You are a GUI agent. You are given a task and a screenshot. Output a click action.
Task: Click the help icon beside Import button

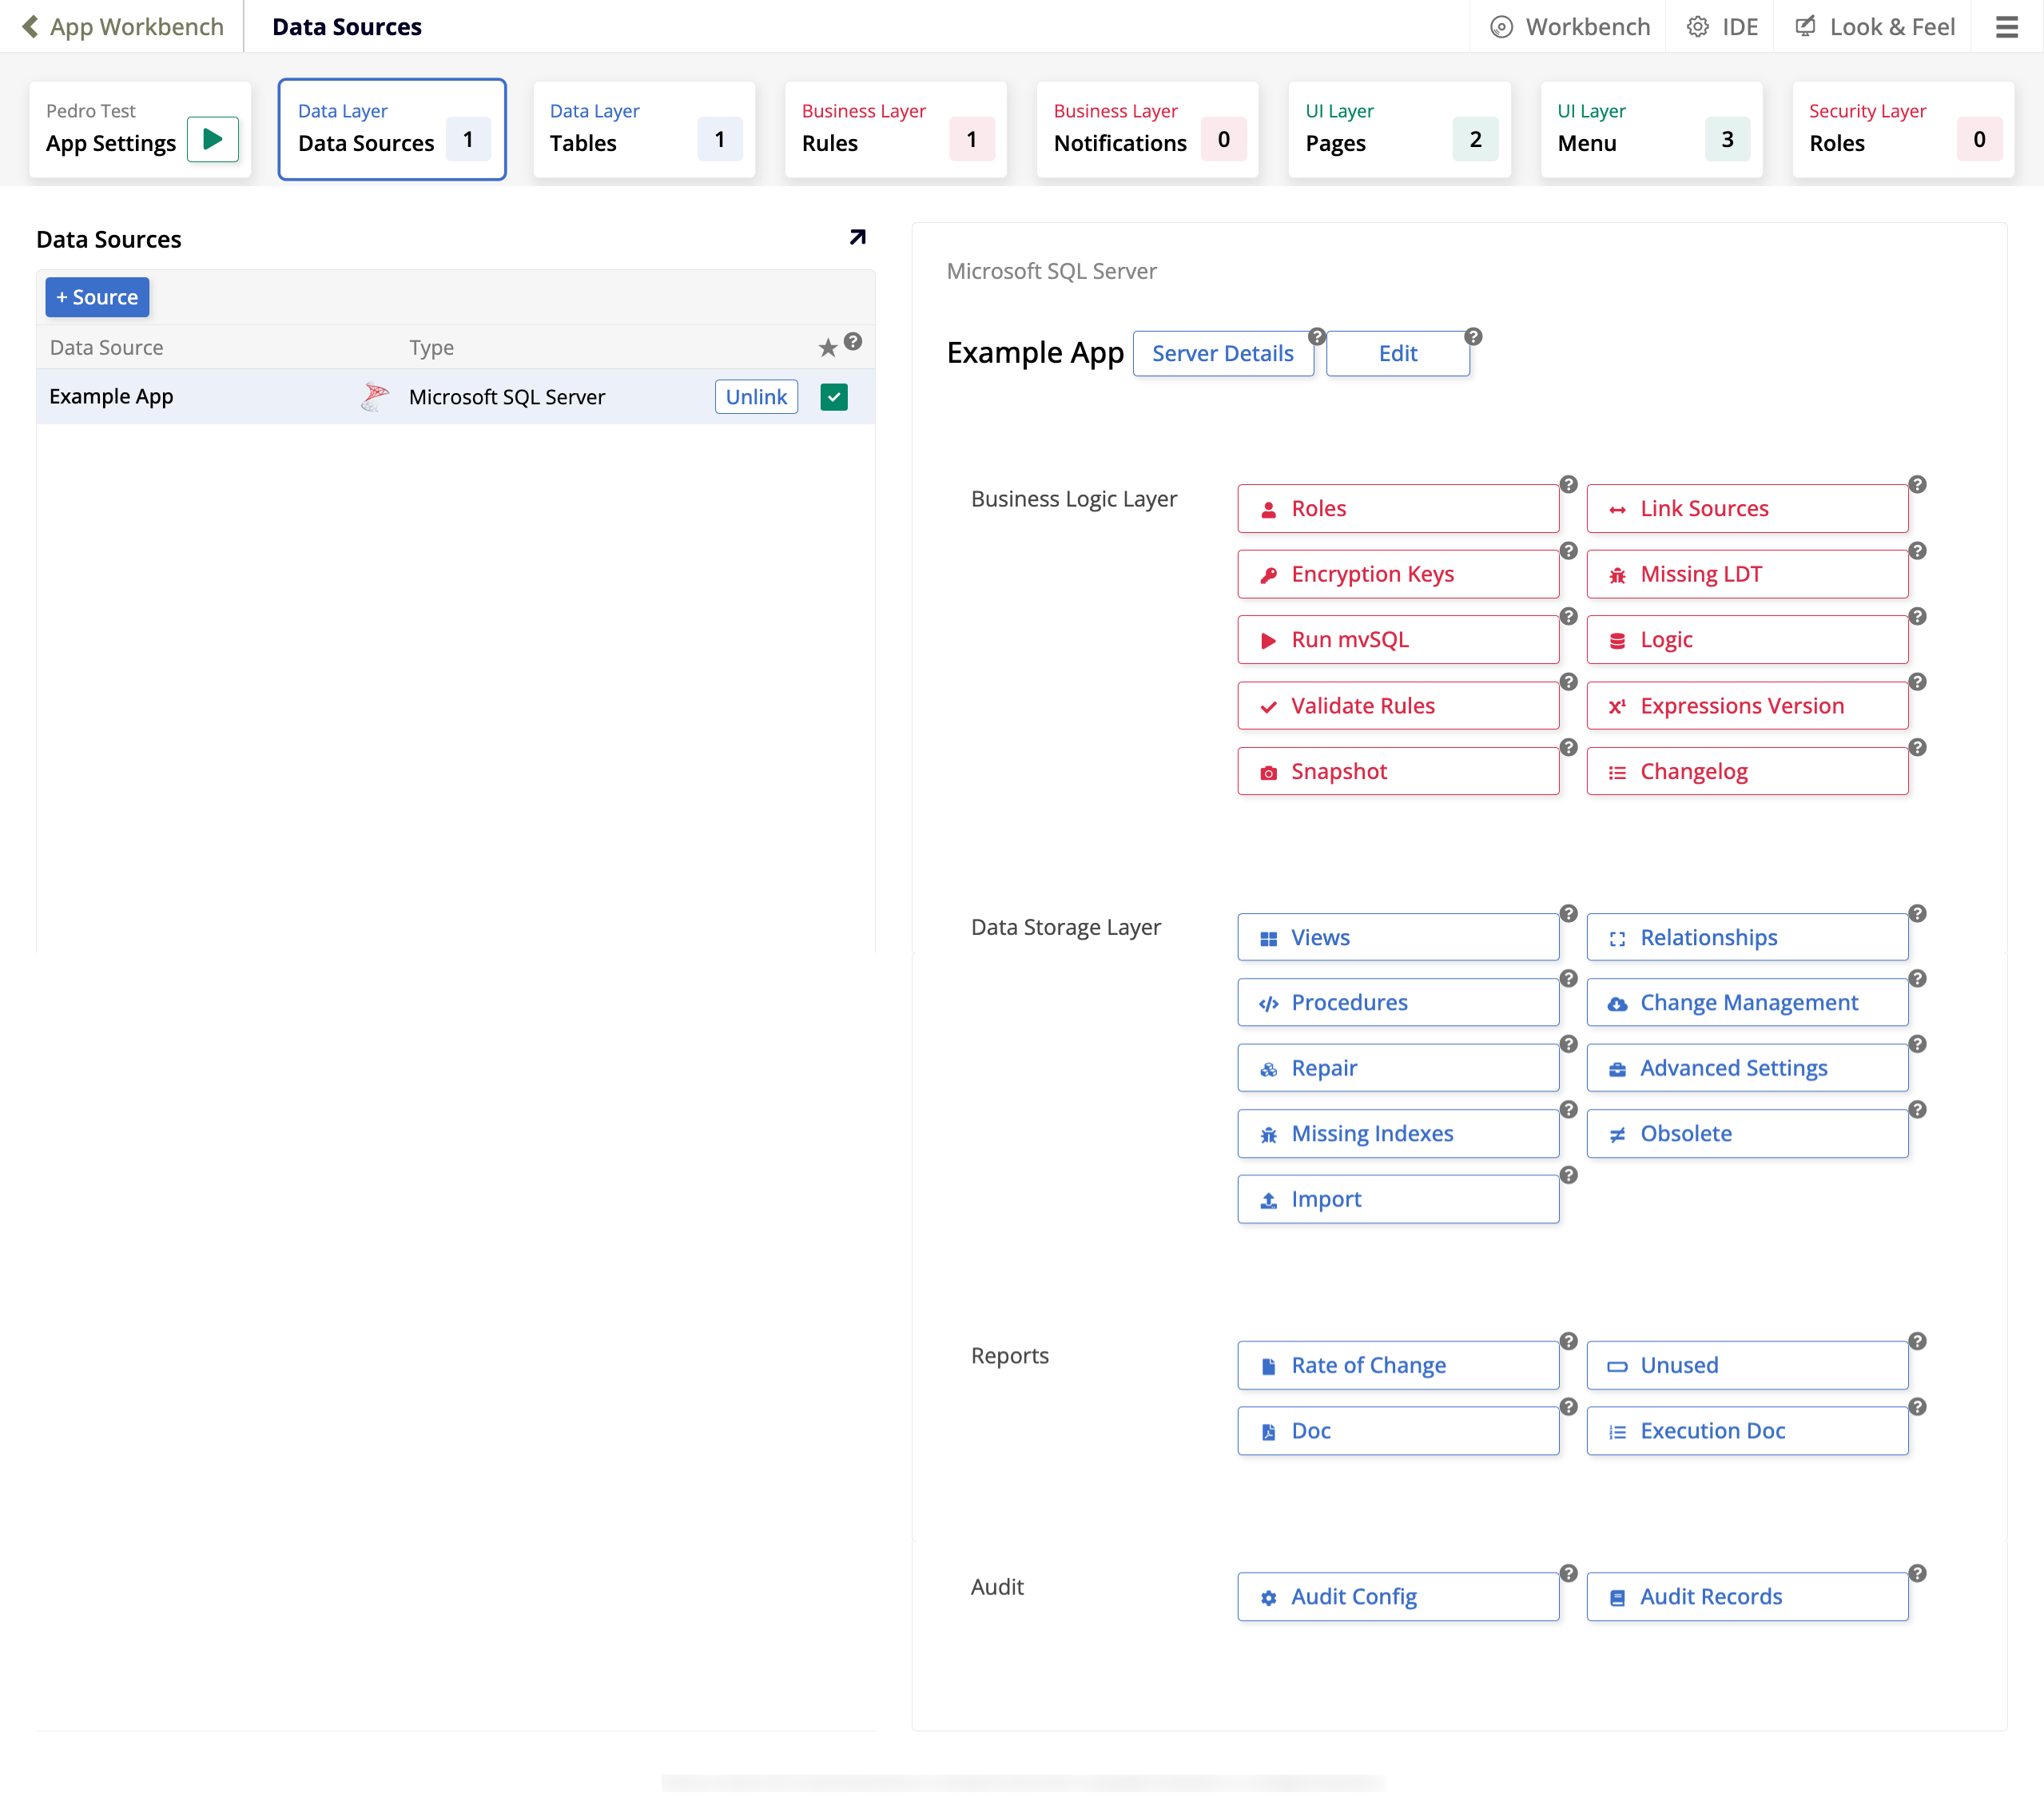click(x=1568, y=1175)
